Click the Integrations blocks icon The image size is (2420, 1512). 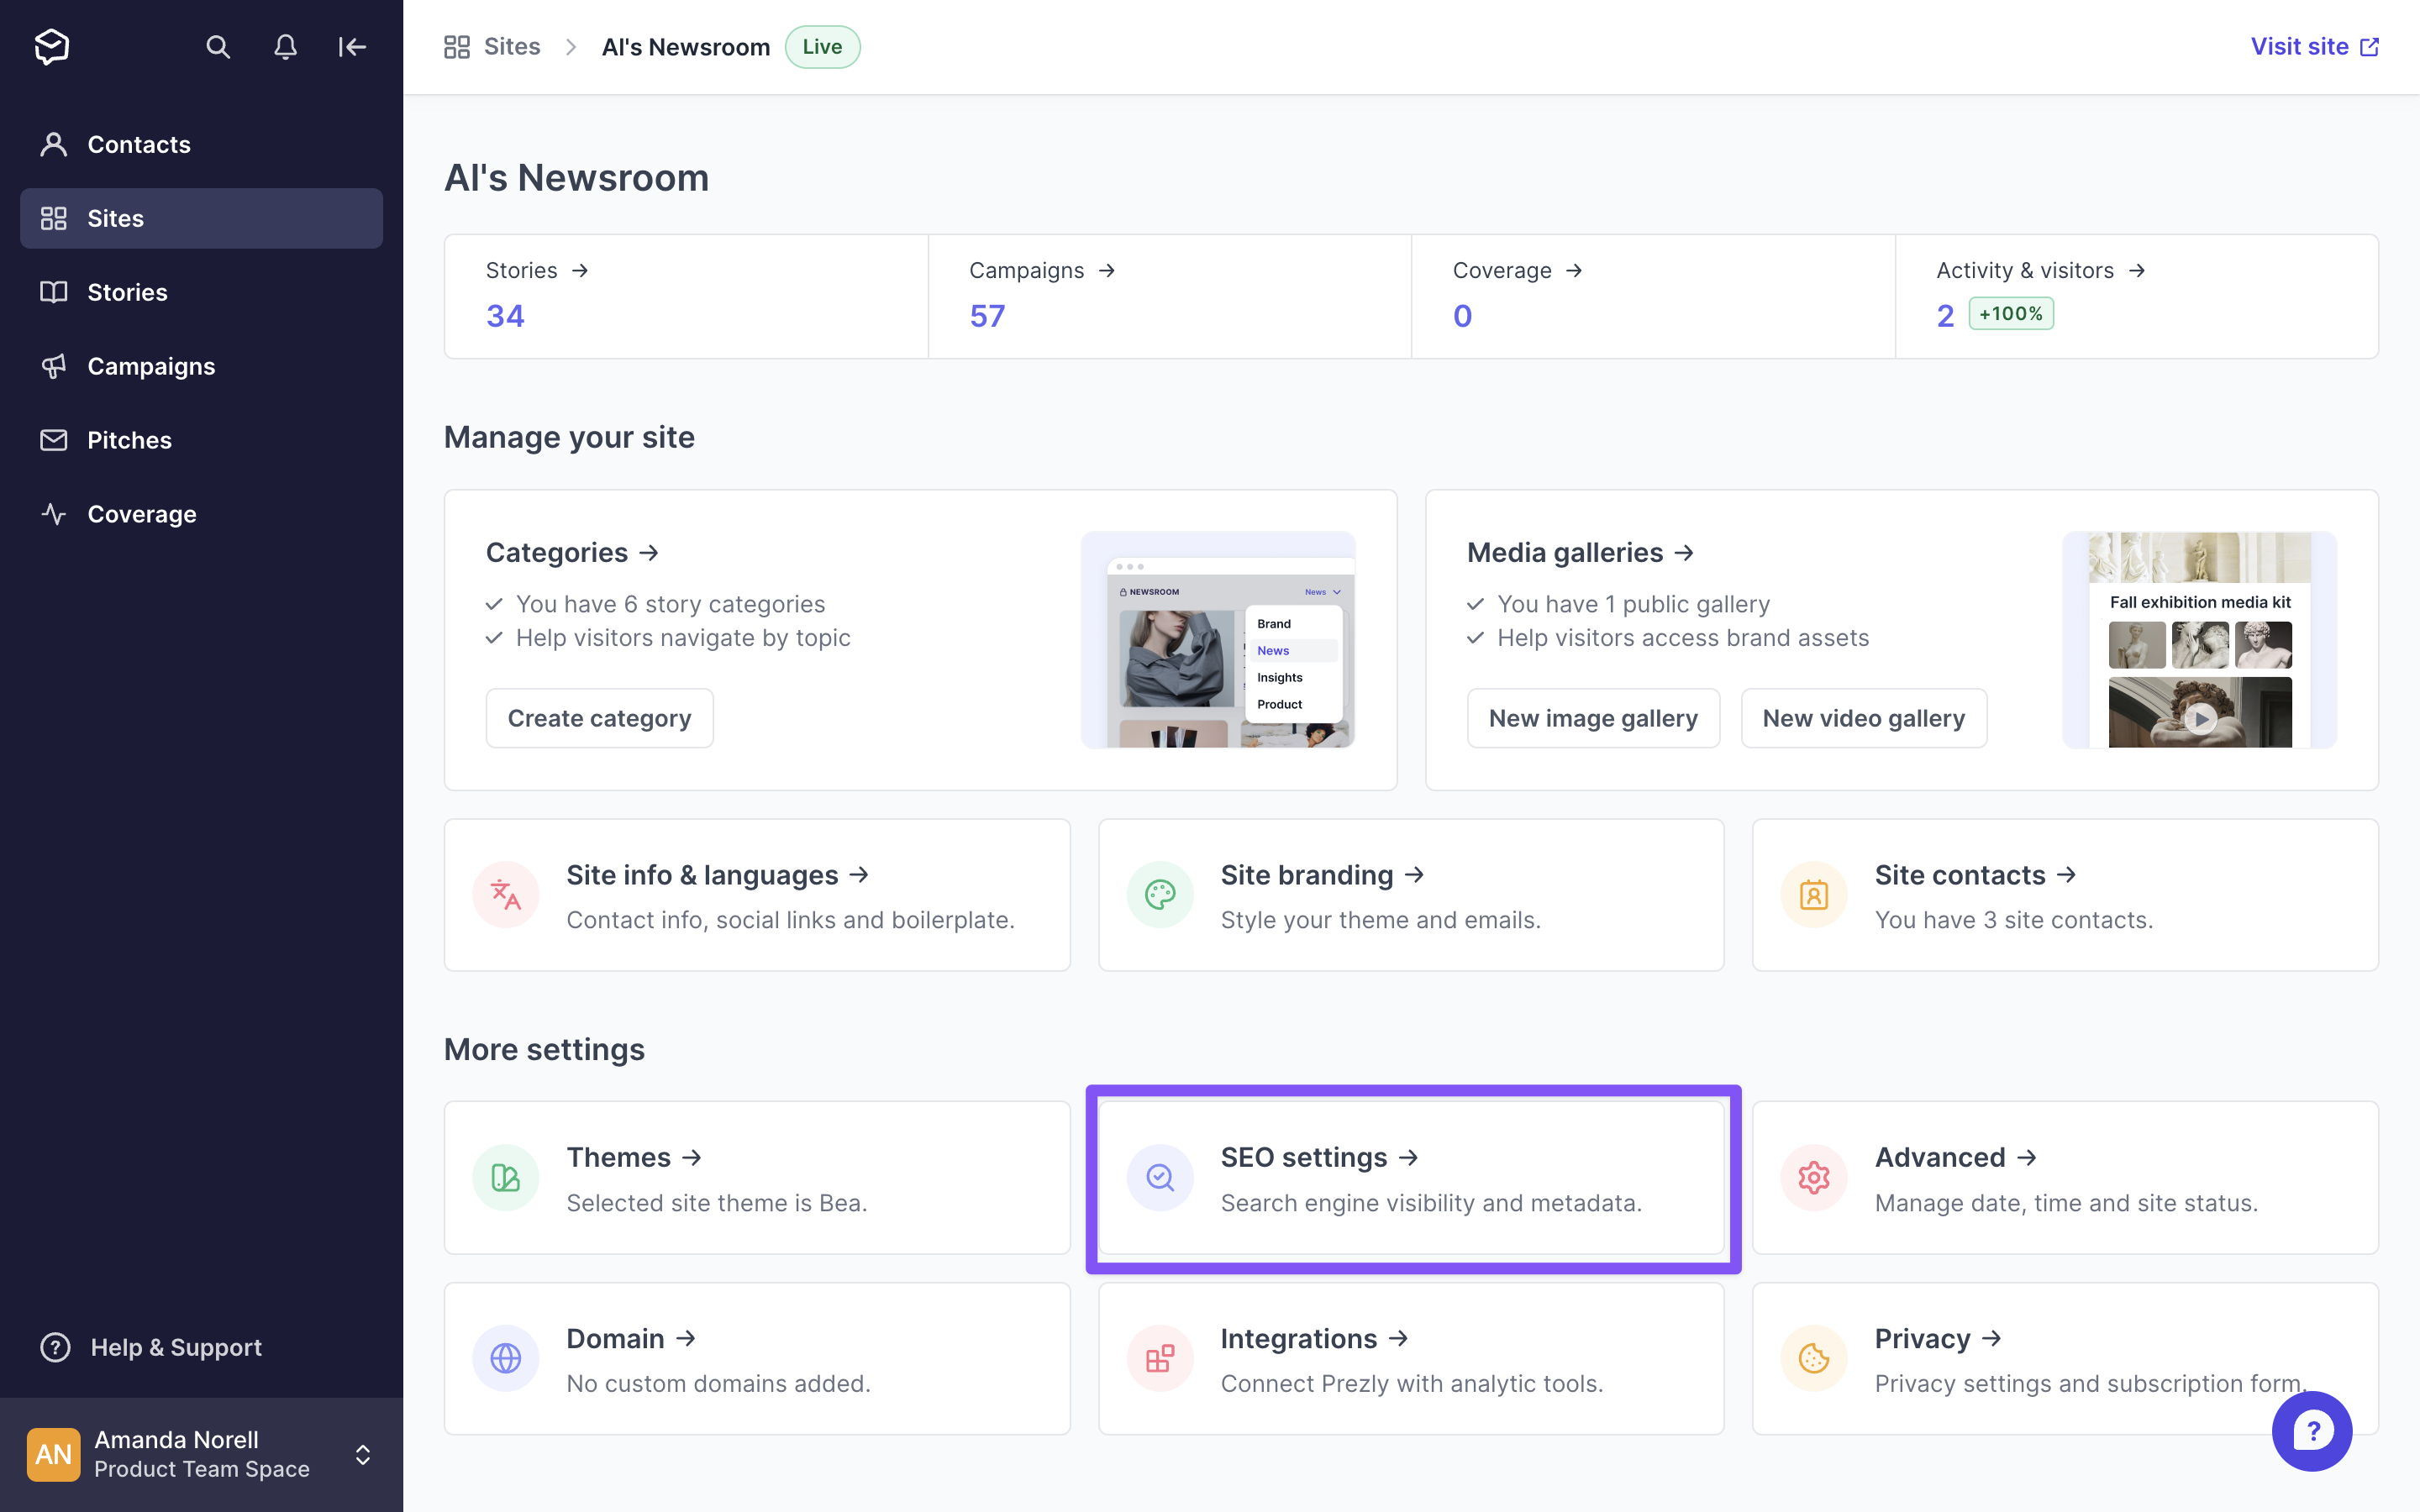(1160, 1358)
